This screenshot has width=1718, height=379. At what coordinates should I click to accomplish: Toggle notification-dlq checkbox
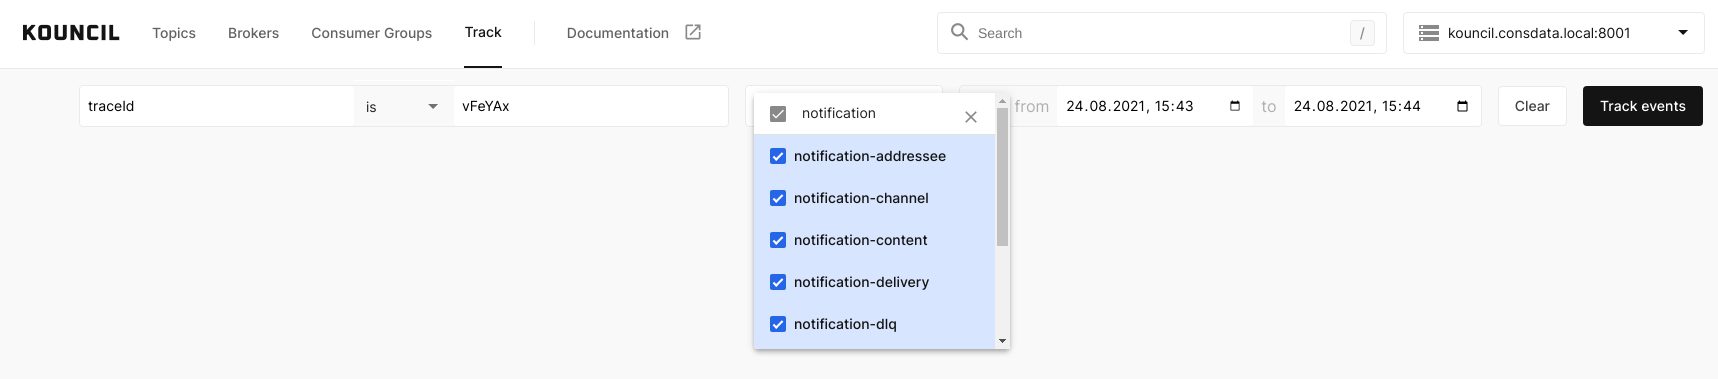pyautogui.click(x=778, y=324)
